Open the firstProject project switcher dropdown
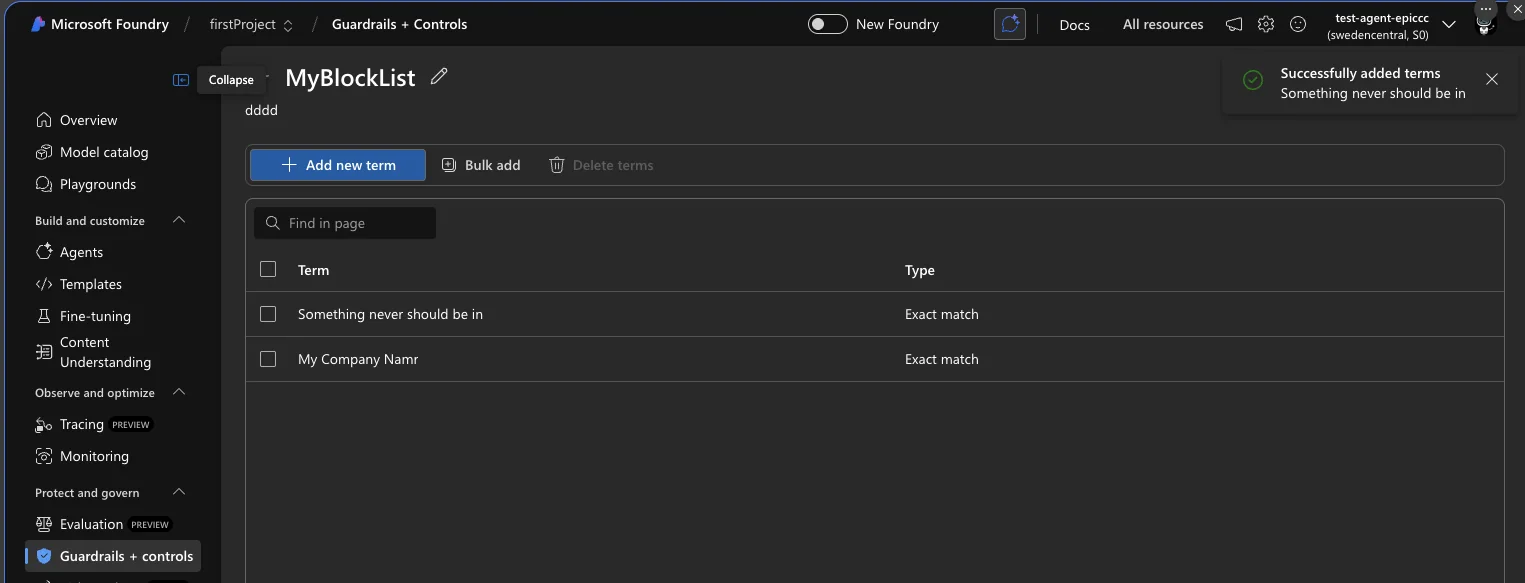 coord(251,24)
